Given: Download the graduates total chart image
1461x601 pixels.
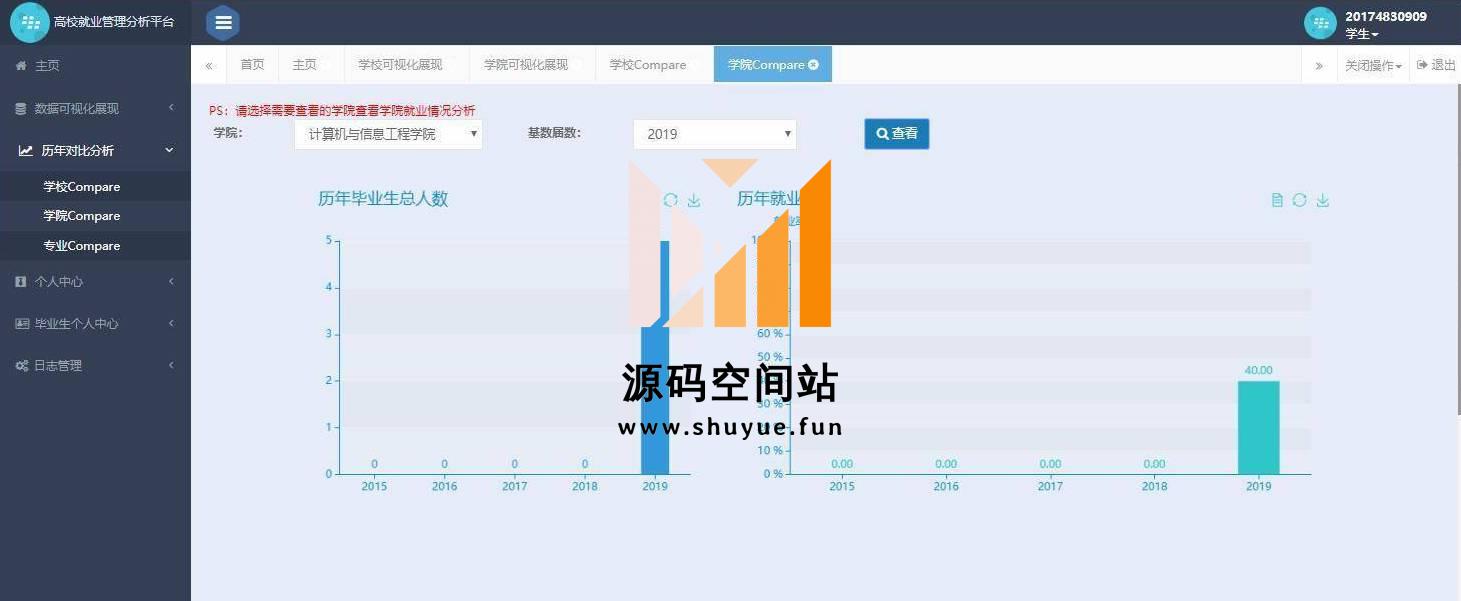Looking at the screenshot, I should click(694, 200).
